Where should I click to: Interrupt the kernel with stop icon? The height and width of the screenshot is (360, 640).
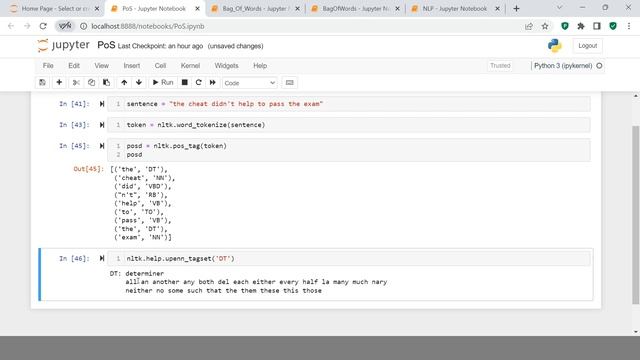click(x=184, y=82)
